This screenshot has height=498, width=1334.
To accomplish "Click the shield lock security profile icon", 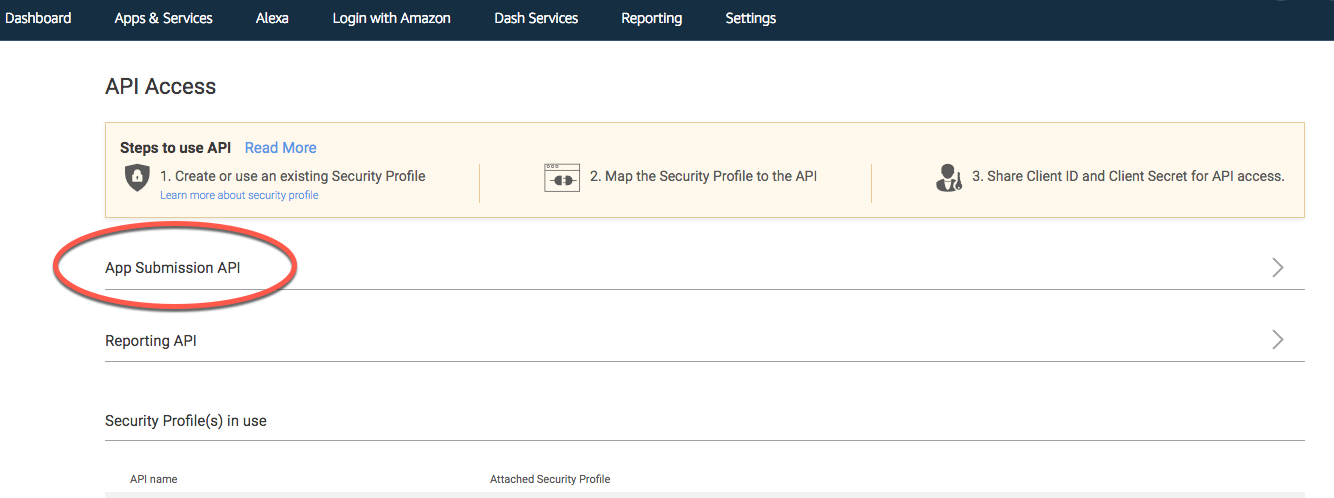I will pos(137,178).
